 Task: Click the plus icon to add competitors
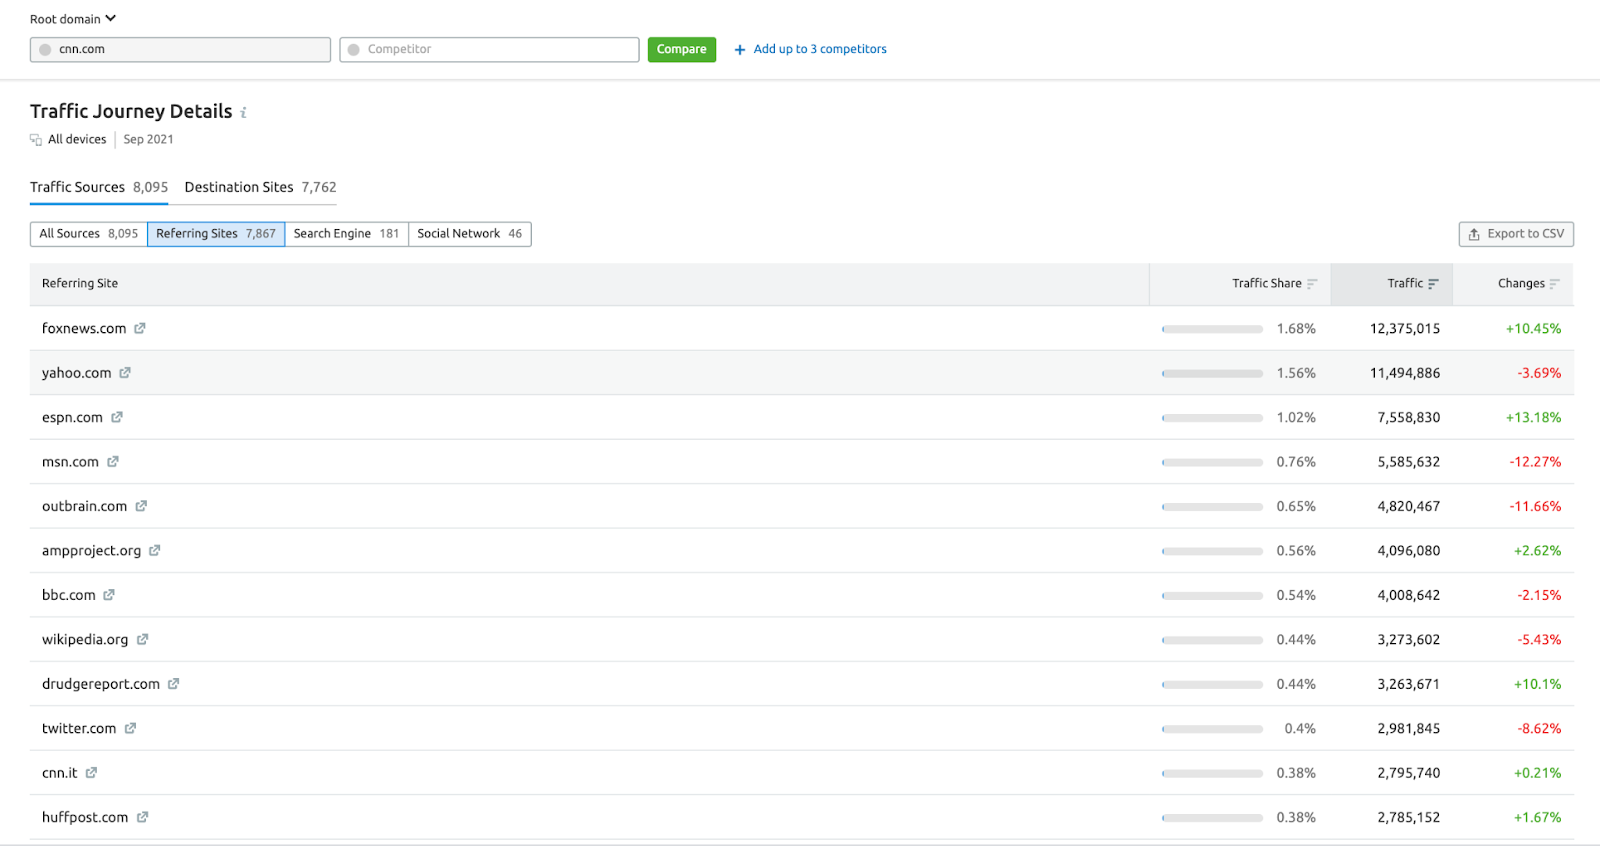click(740, 49)
